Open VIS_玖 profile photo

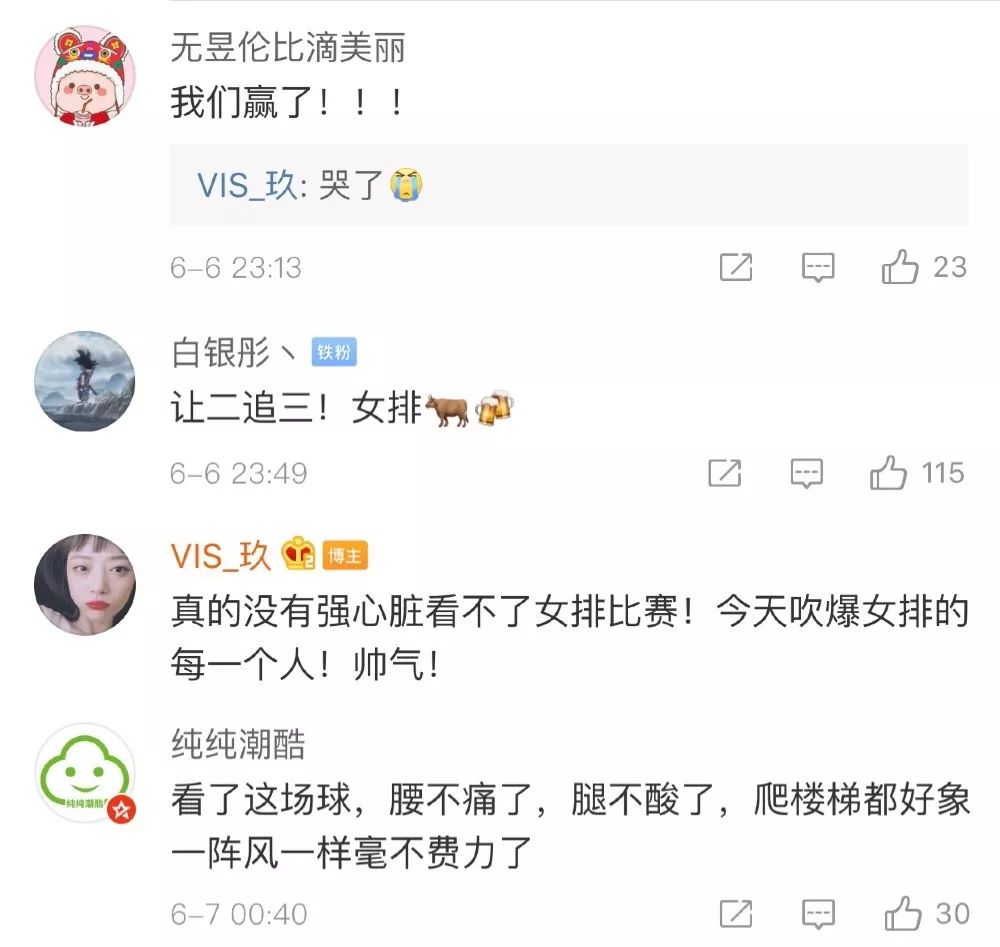85,585
